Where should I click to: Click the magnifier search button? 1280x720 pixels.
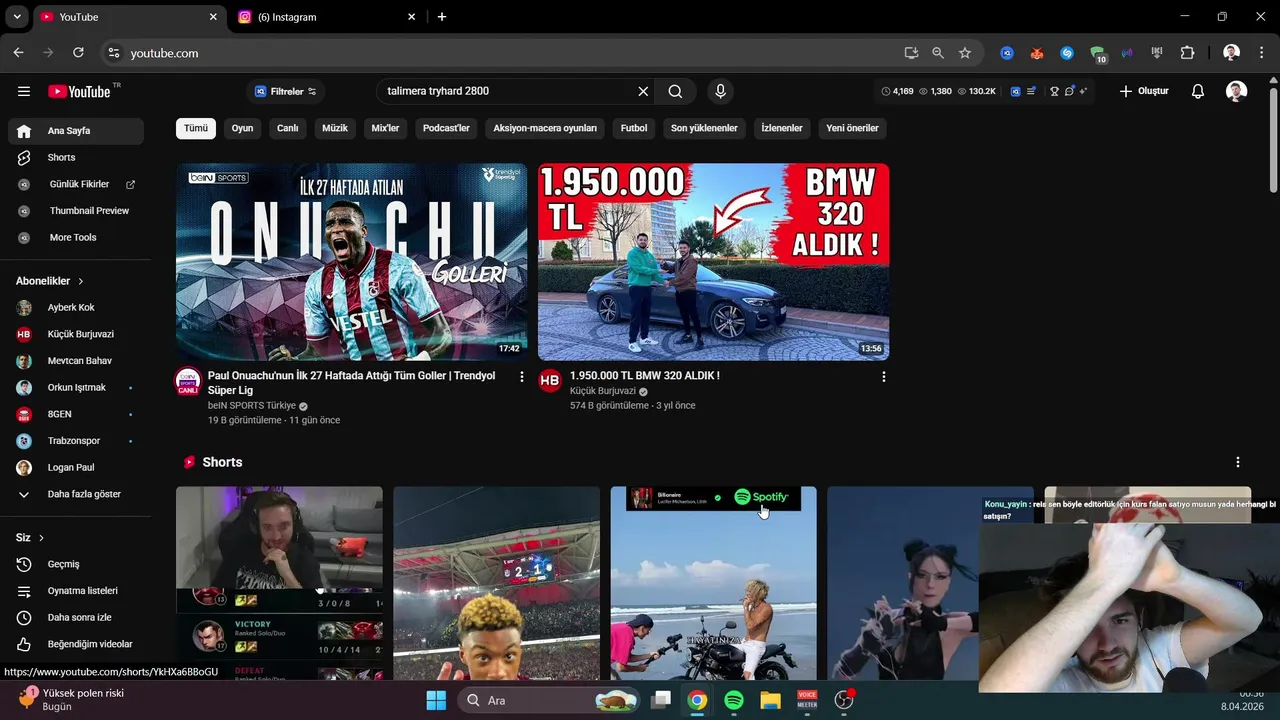pyautogui.click(x=675, y=91)
